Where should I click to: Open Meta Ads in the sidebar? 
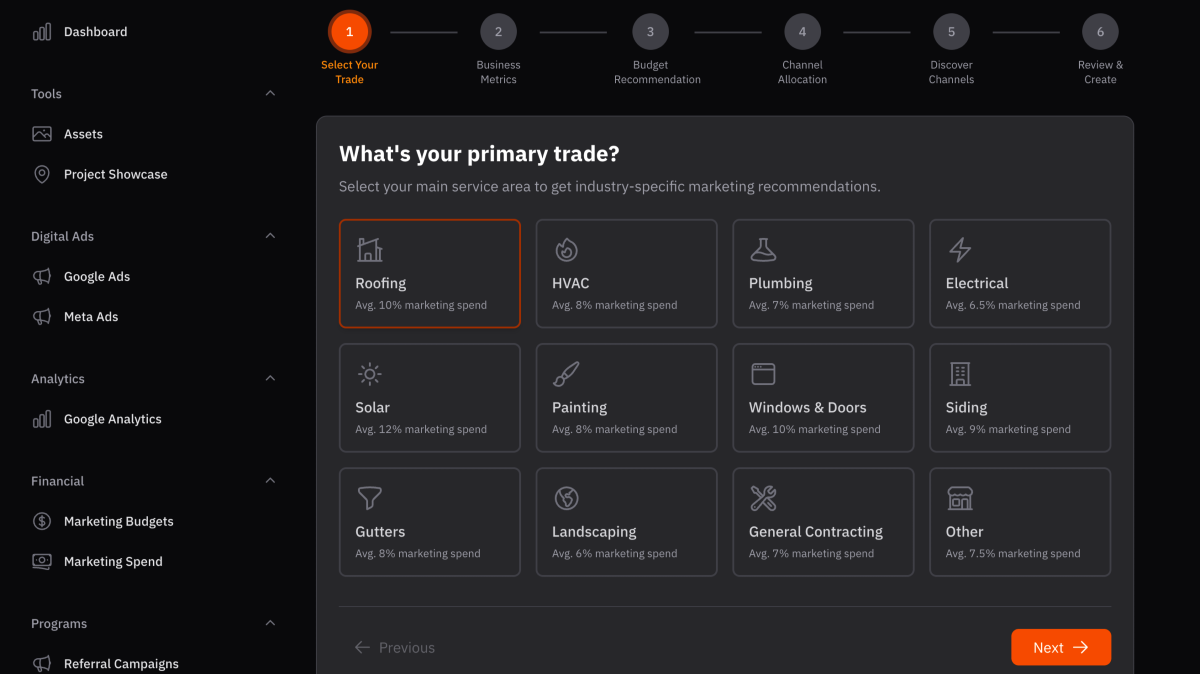(x=90, y=317)
